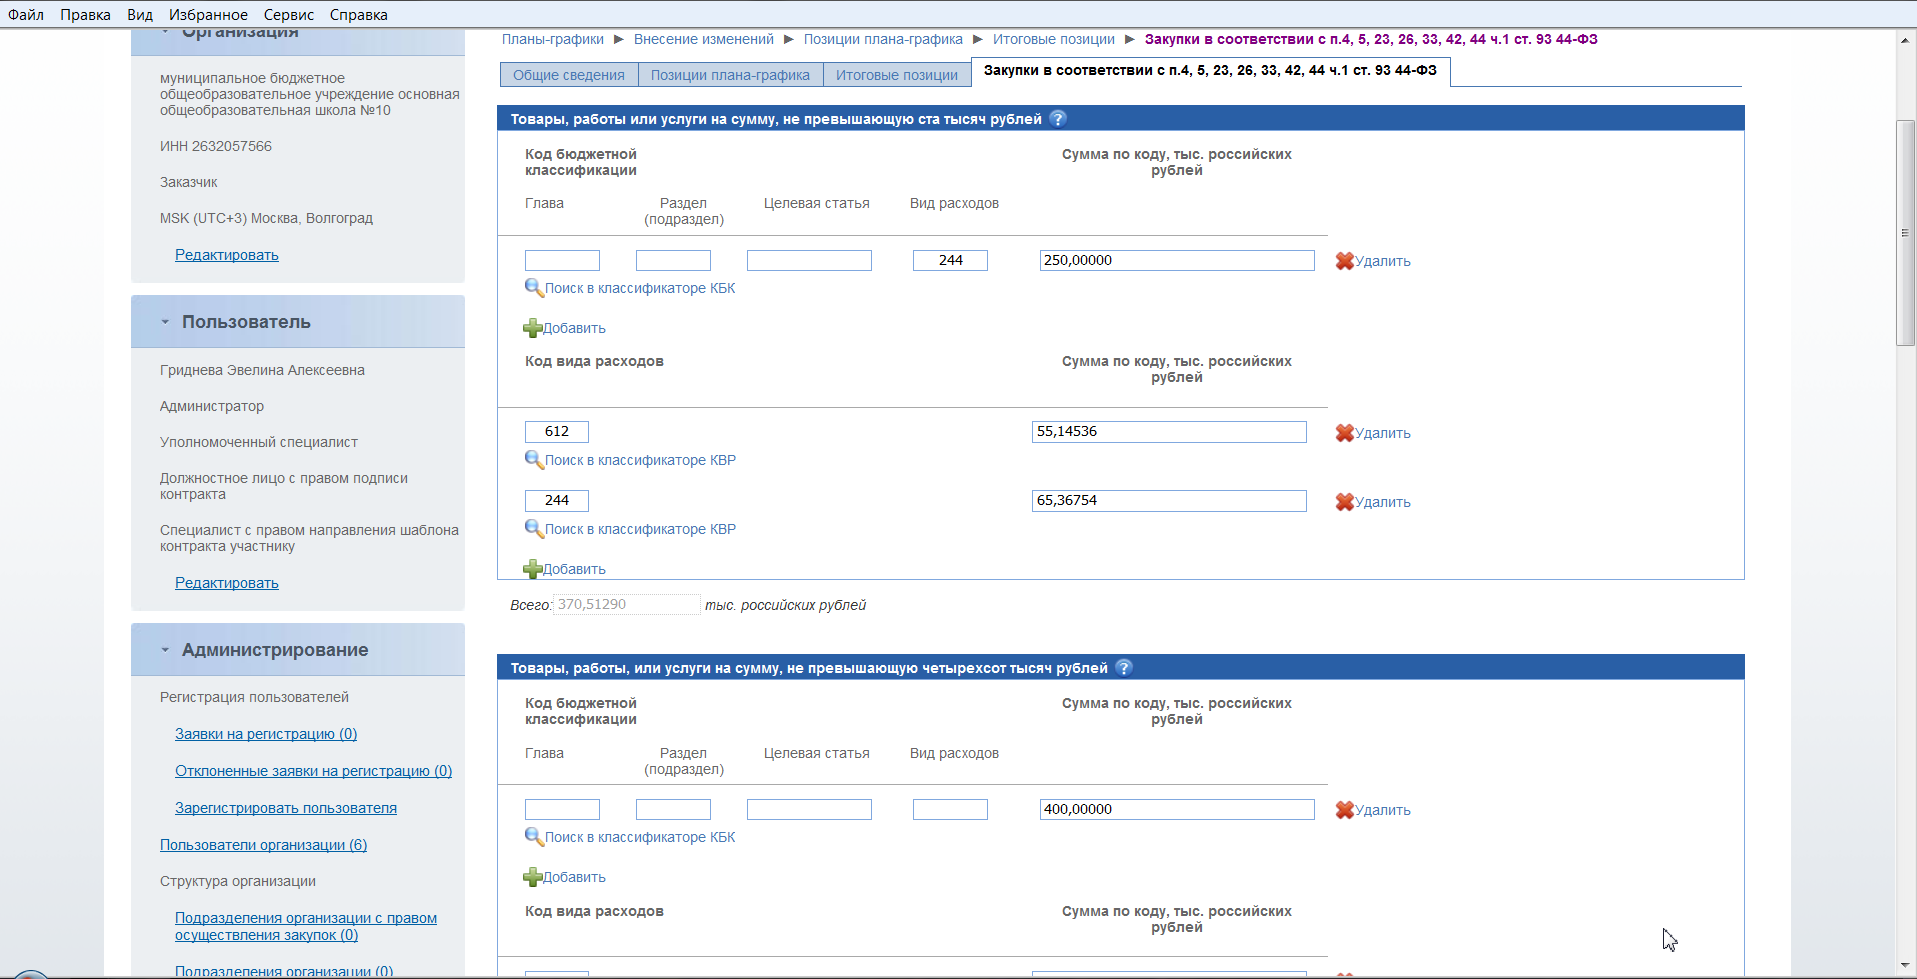Delete the row with expense code 612
1917x979 pixels.
1373,433
